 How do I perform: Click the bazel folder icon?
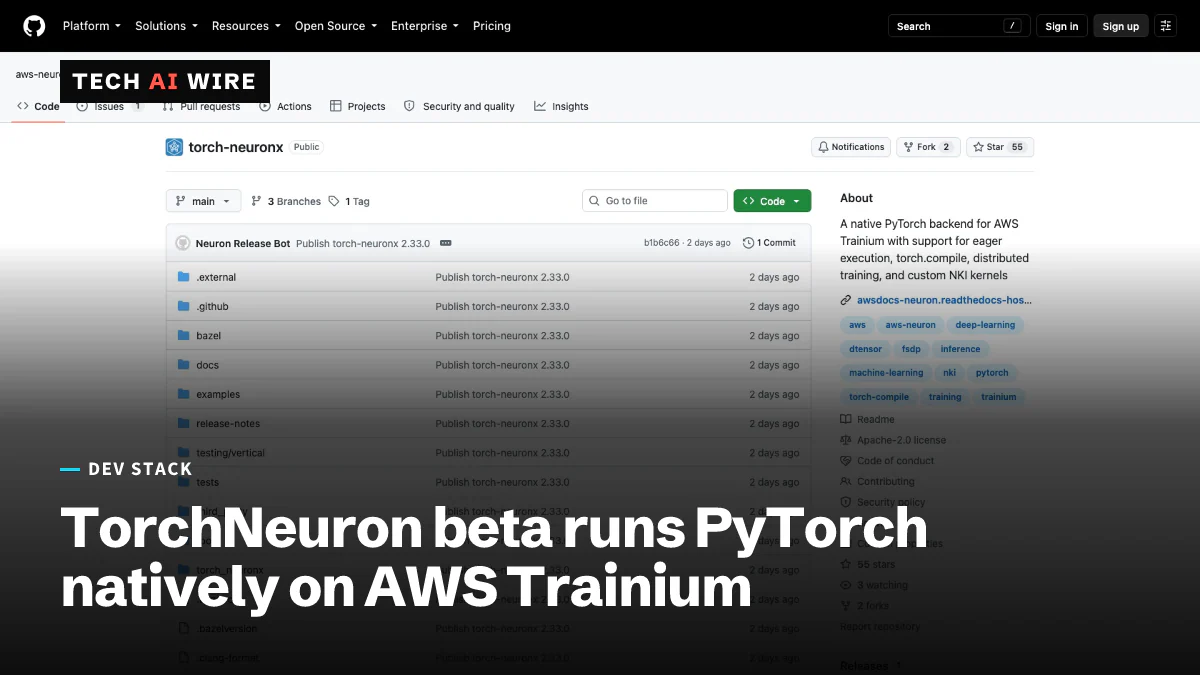pos(183,335)
